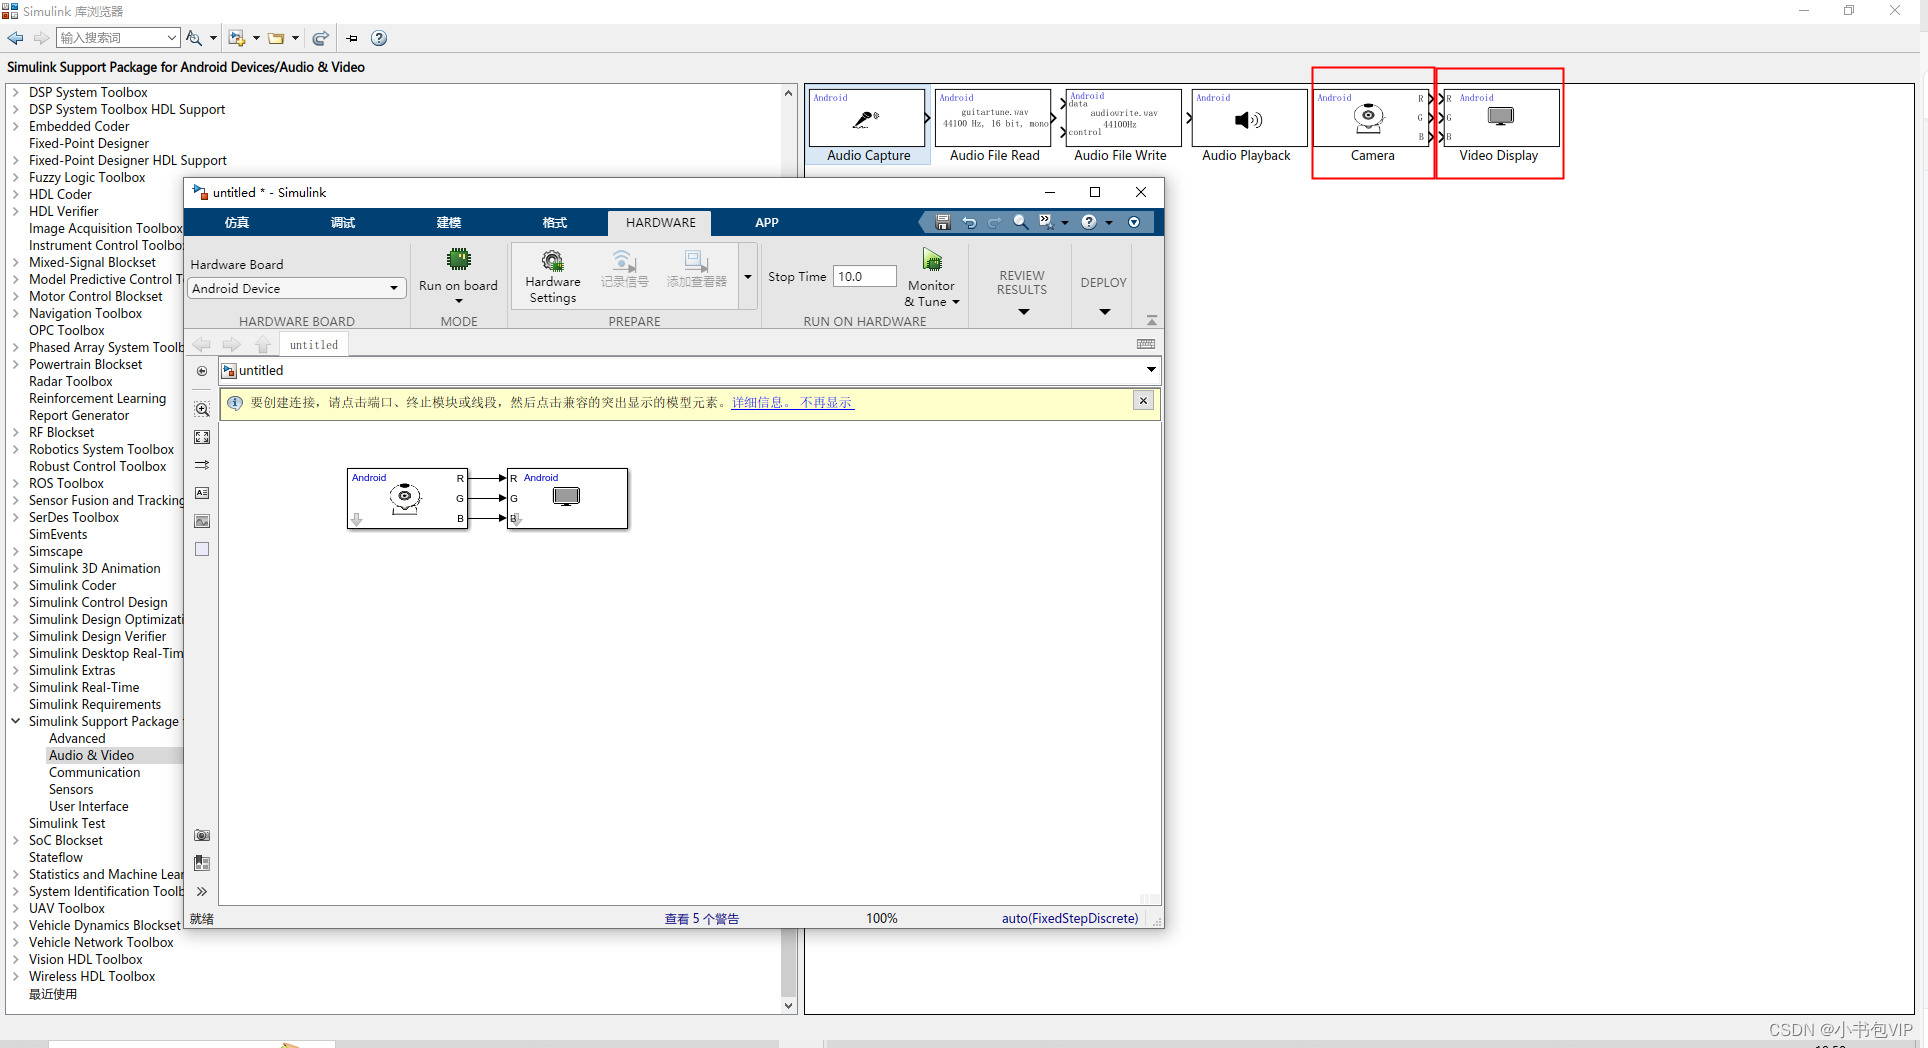This screenshot has width=1928, height=1048.
Task: Select the Audio Capture block icon
Action: (866, 118)
